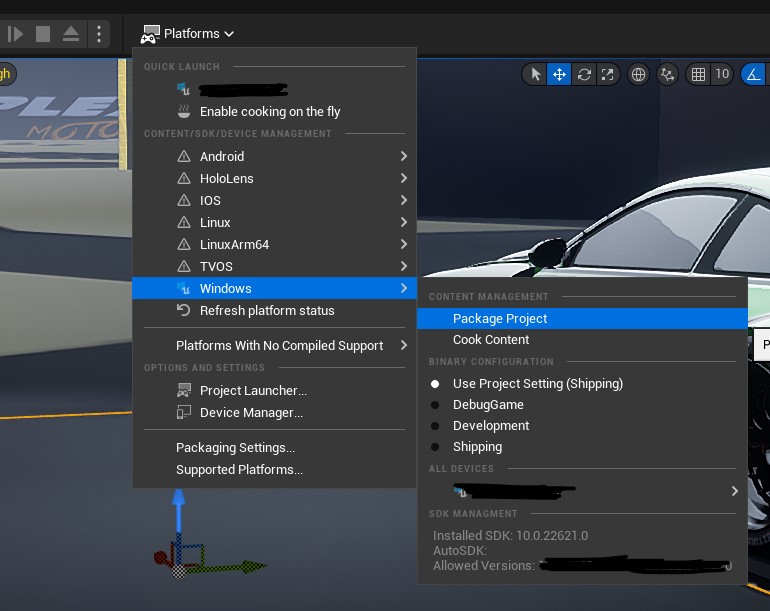Choose Cook Content
This screenshot has width=770, height=611.
[x=582, y=339]
